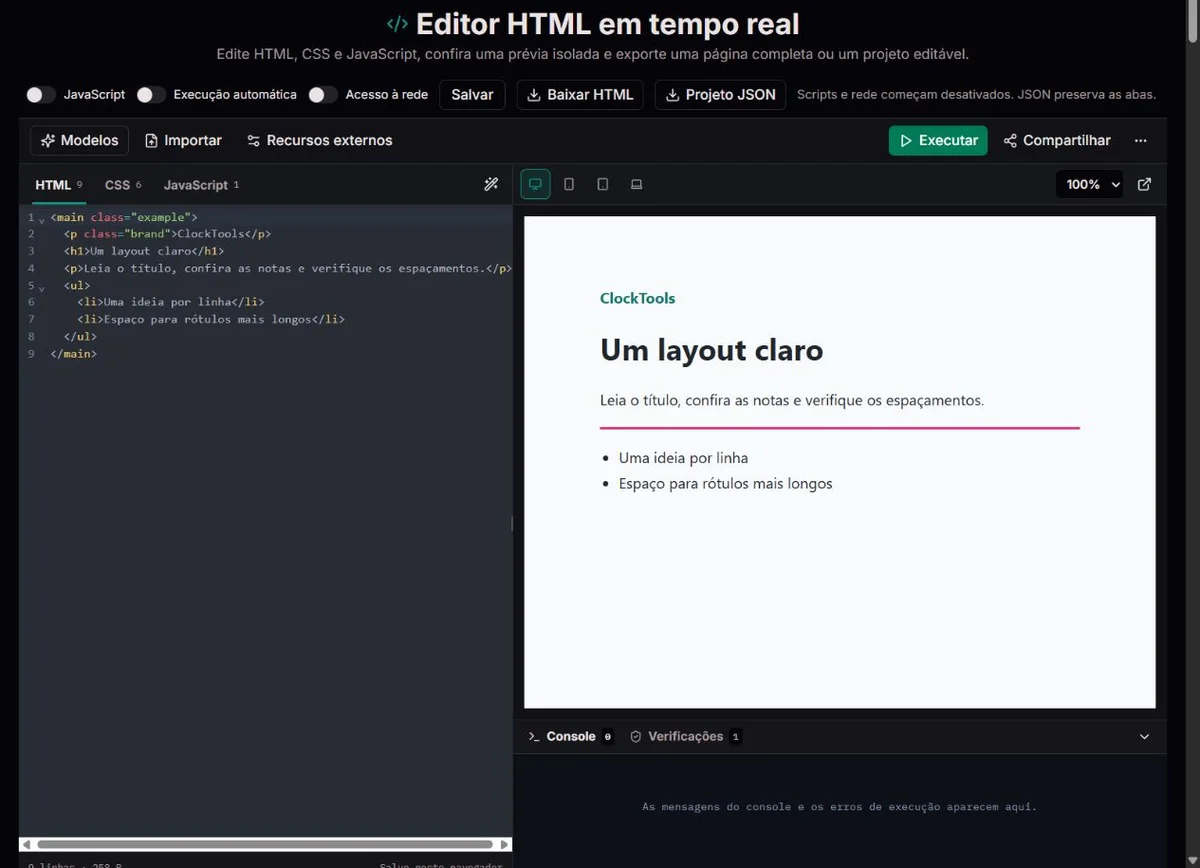The height and width of the screenshot is (868, 1200).
Task: Collapse the console panel chevron
Action: tap(1145, 737)
